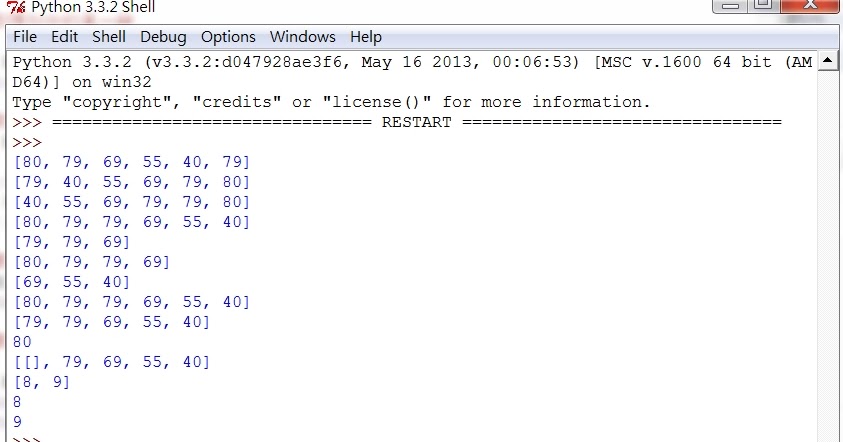
Task: Click the minimize window button
Action: click(729, 5)
